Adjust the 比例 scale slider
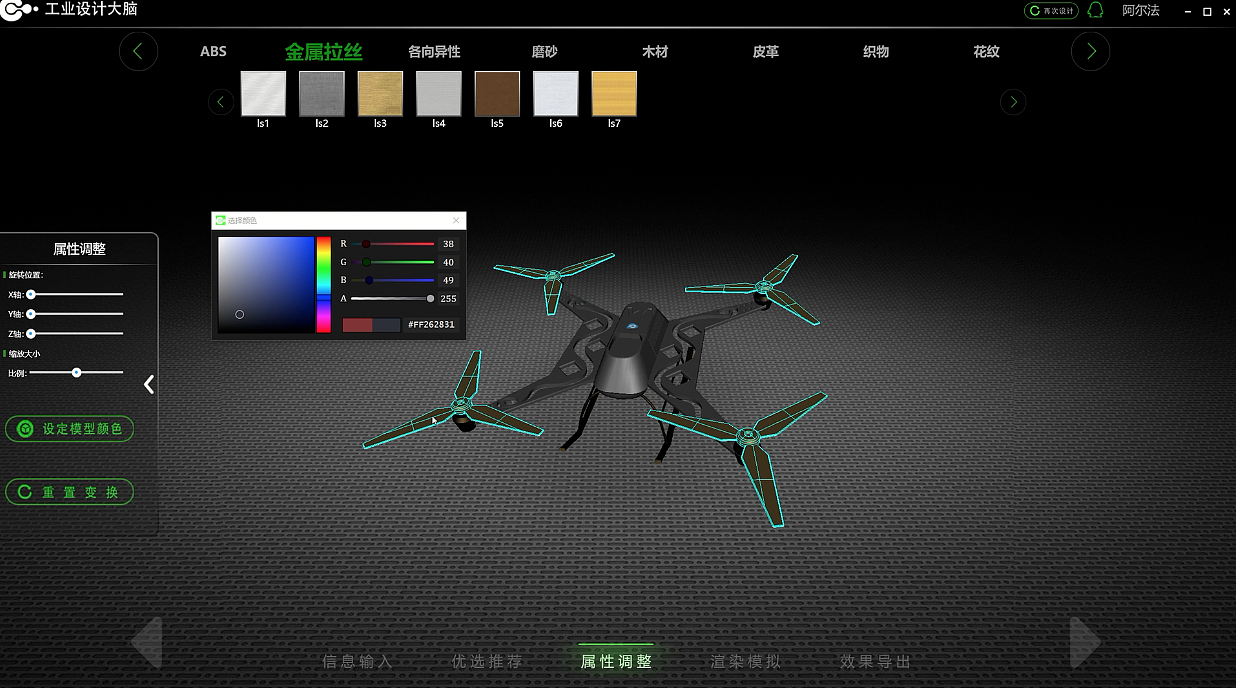1236x688 pixels. coord(76,372)
